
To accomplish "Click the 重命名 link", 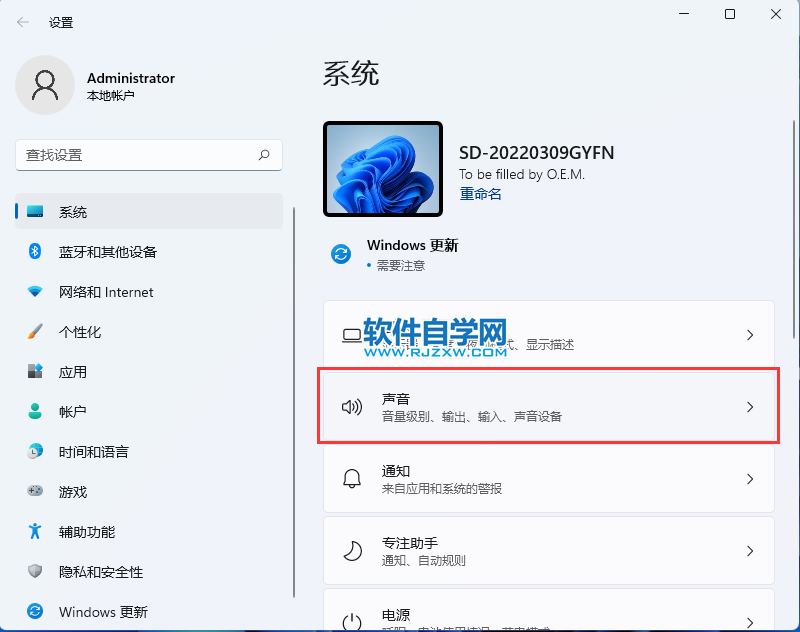I will 480,194.
